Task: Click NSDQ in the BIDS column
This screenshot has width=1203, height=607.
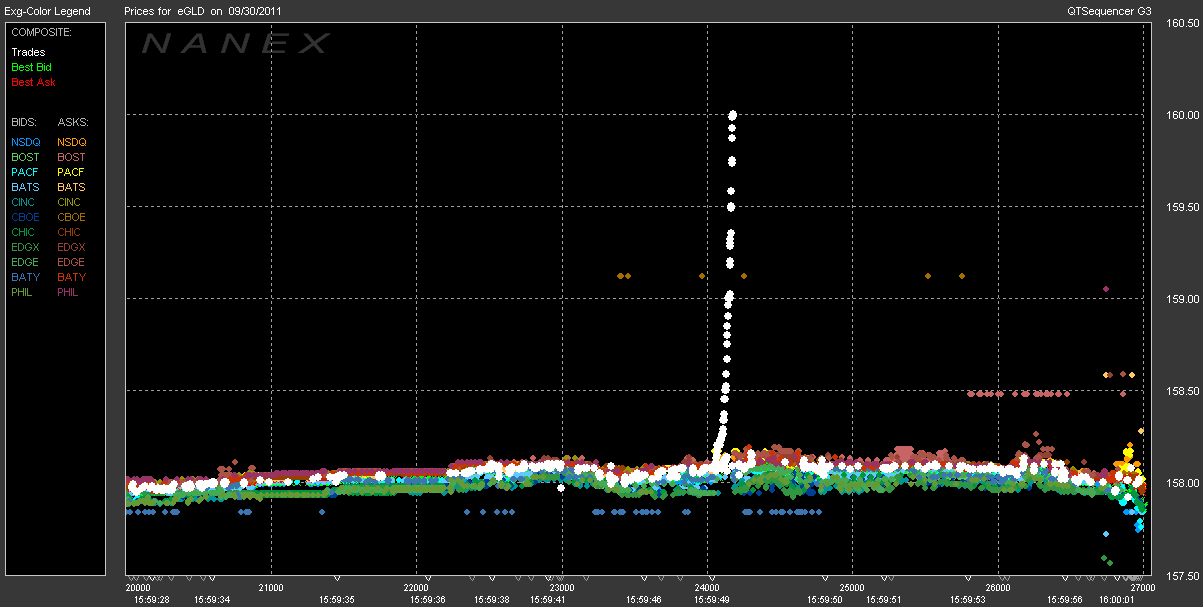Action: (26, 142)
